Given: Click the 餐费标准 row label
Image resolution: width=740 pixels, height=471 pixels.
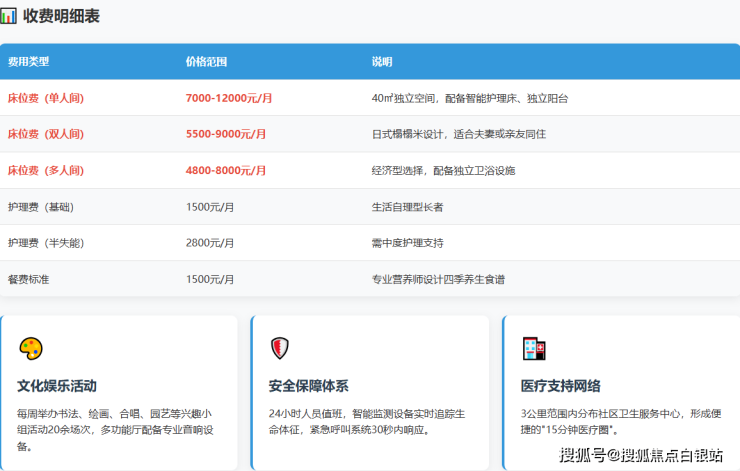Looking at the screenshot, I should coord(28,279).
